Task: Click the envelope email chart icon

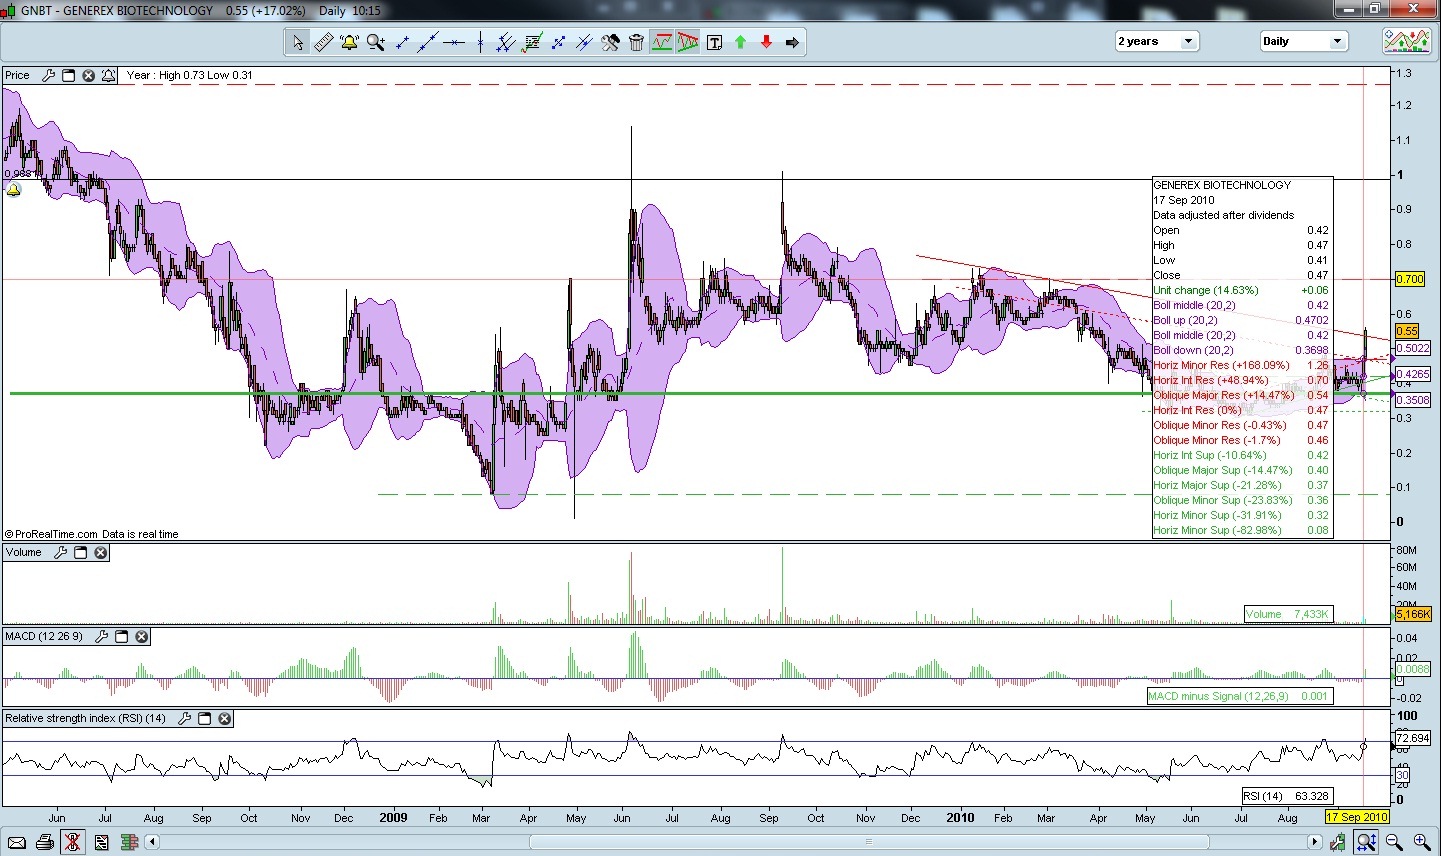Action: click(17, 843)
